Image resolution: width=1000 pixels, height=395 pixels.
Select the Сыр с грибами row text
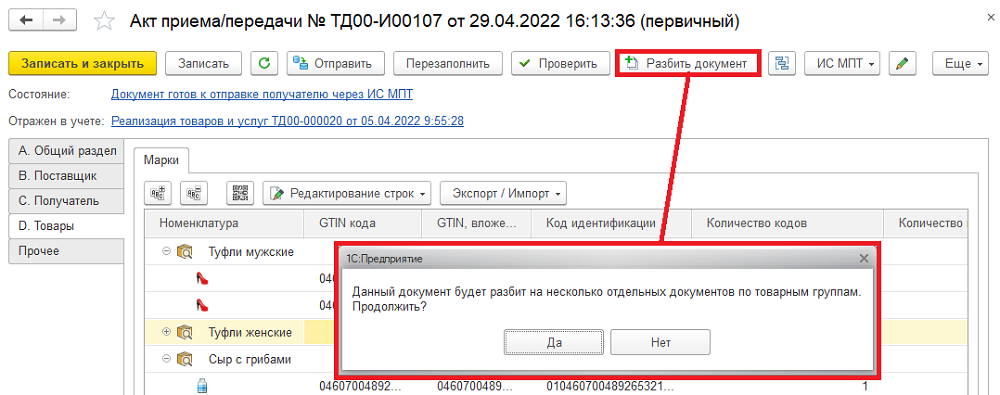click(250, 359)
